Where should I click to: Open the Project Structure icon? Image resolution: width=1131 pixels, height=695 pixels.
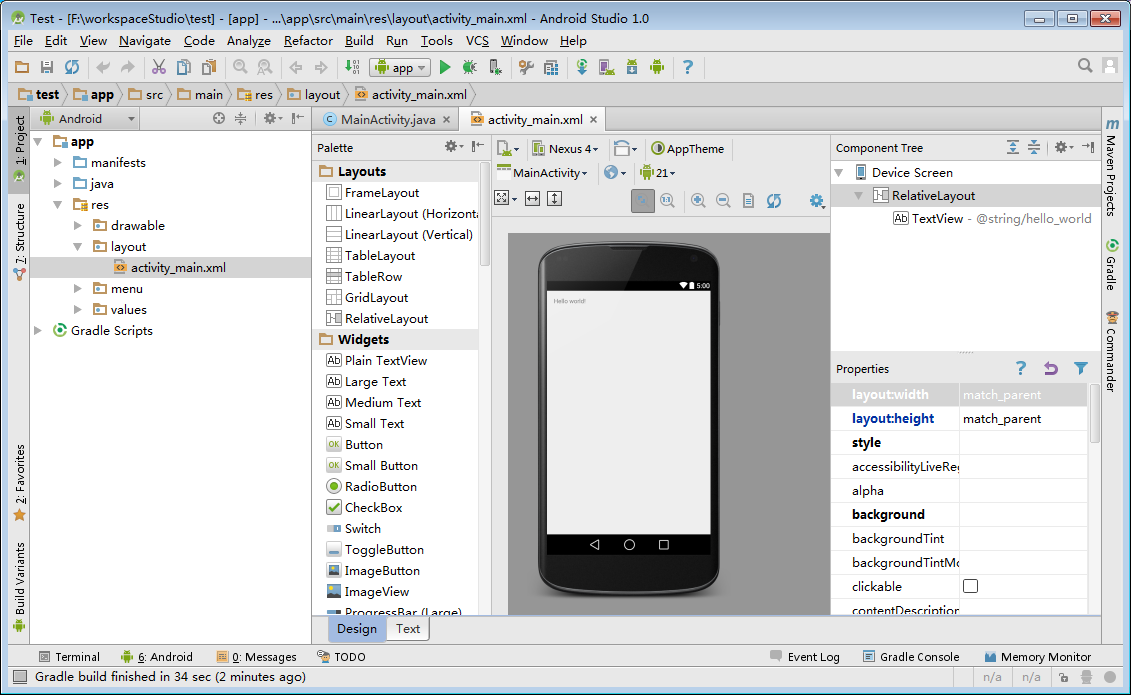(551, 67)
